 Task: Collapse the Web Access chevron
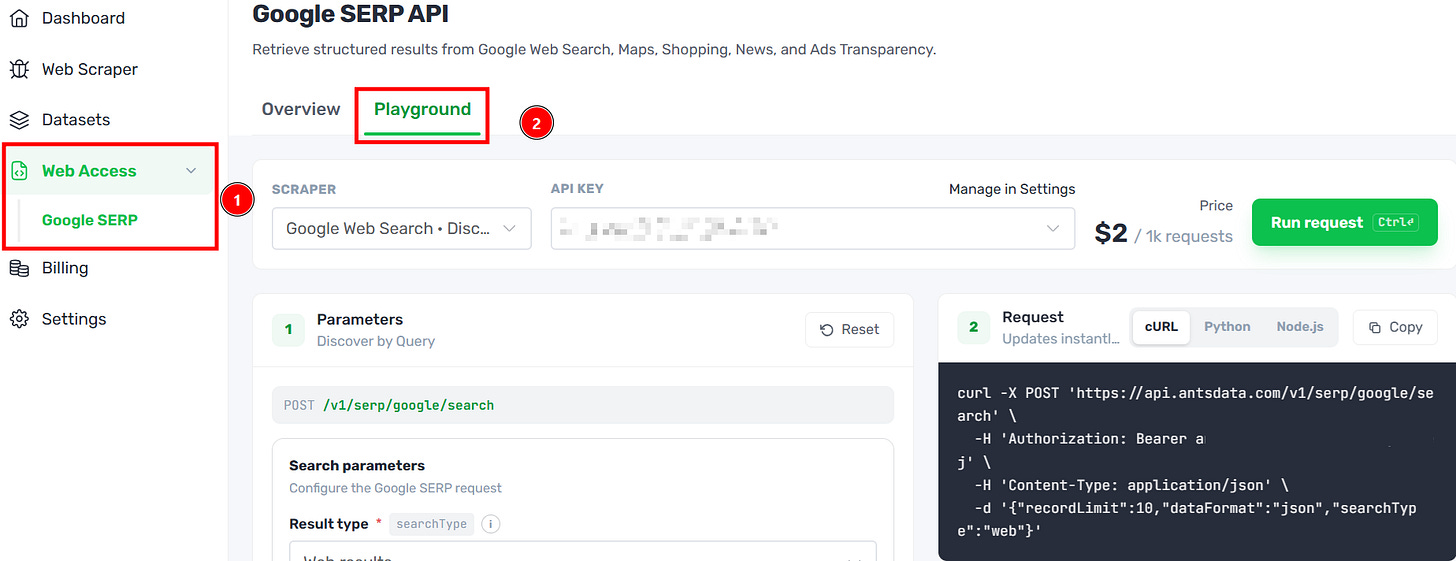[192, 171]
